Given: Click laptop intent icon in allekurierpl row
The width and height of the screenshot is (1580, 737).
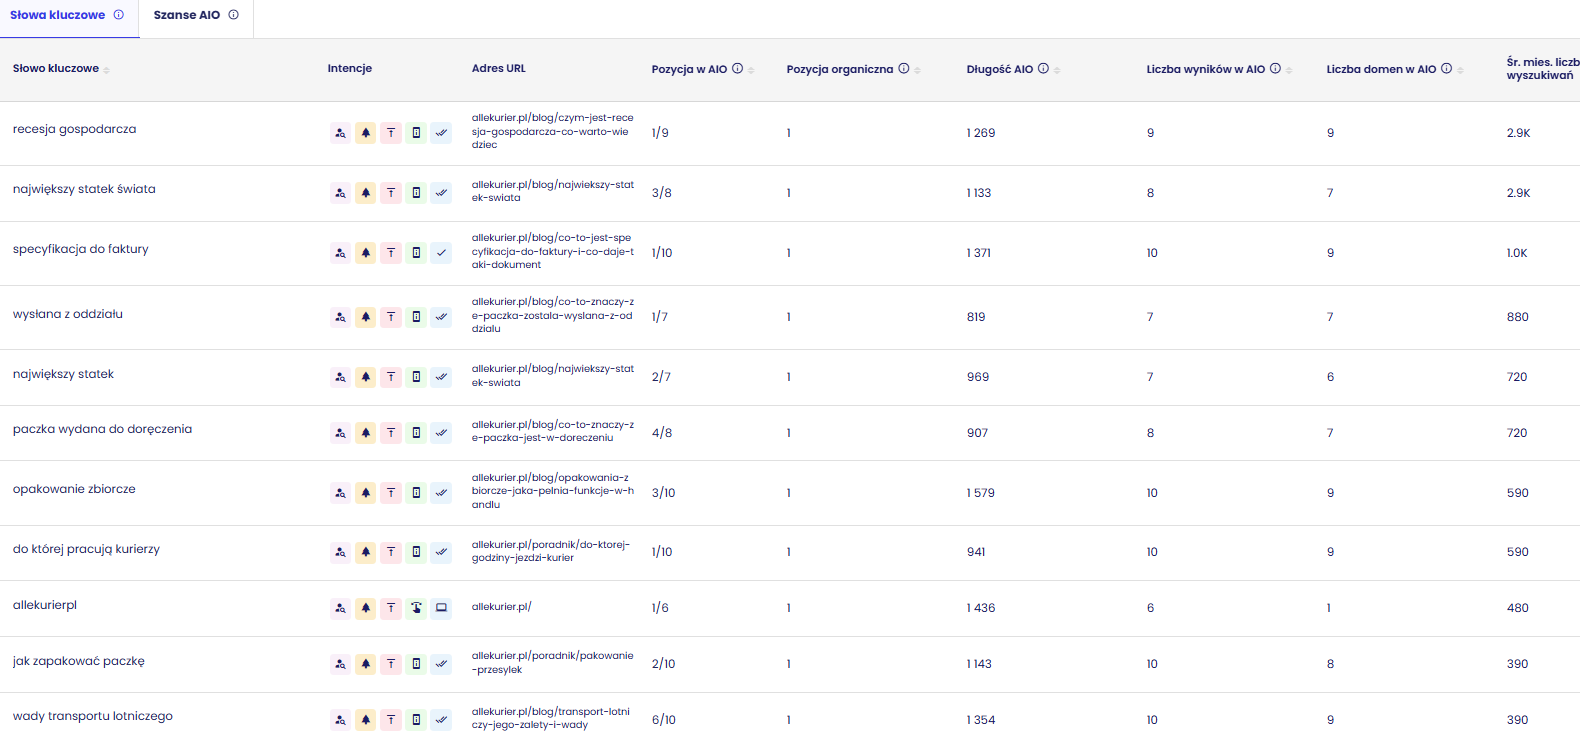Looking at the screenshot, I should pyautogui.click(x=441, y=608).
